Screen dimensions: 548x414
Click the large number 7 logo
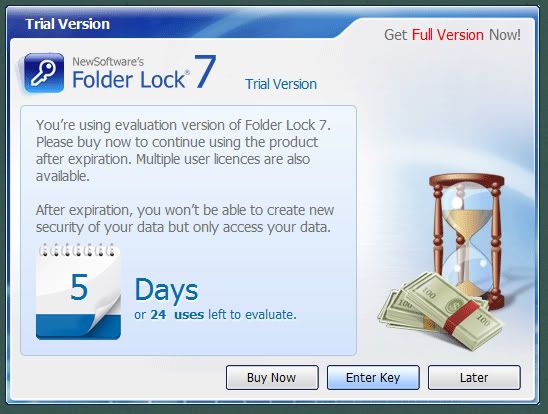pyautogui.click(x=206, y=71)
